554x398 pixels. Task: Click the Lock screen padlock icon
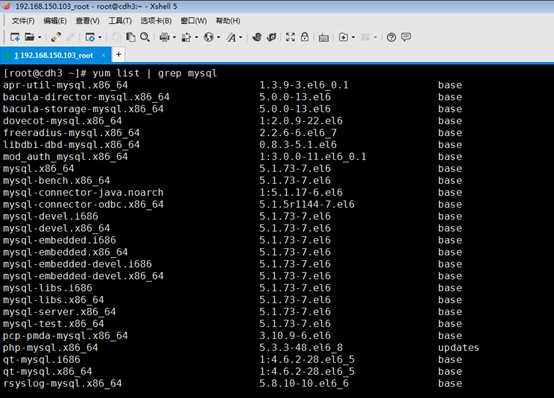click(x=305, y=37)
